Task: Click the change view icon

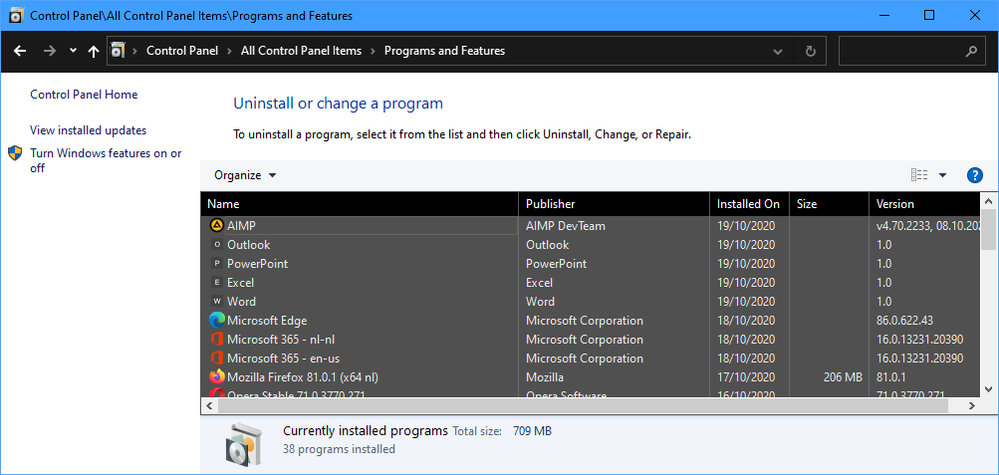Action: pos(920,175)
